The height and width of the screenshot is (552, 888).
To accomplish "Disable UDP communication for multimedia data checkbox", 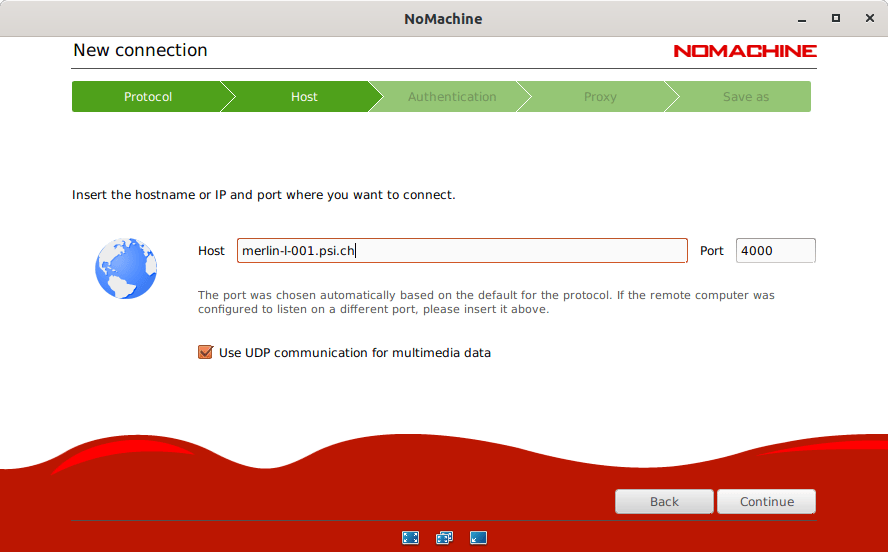I will (206, 352).
